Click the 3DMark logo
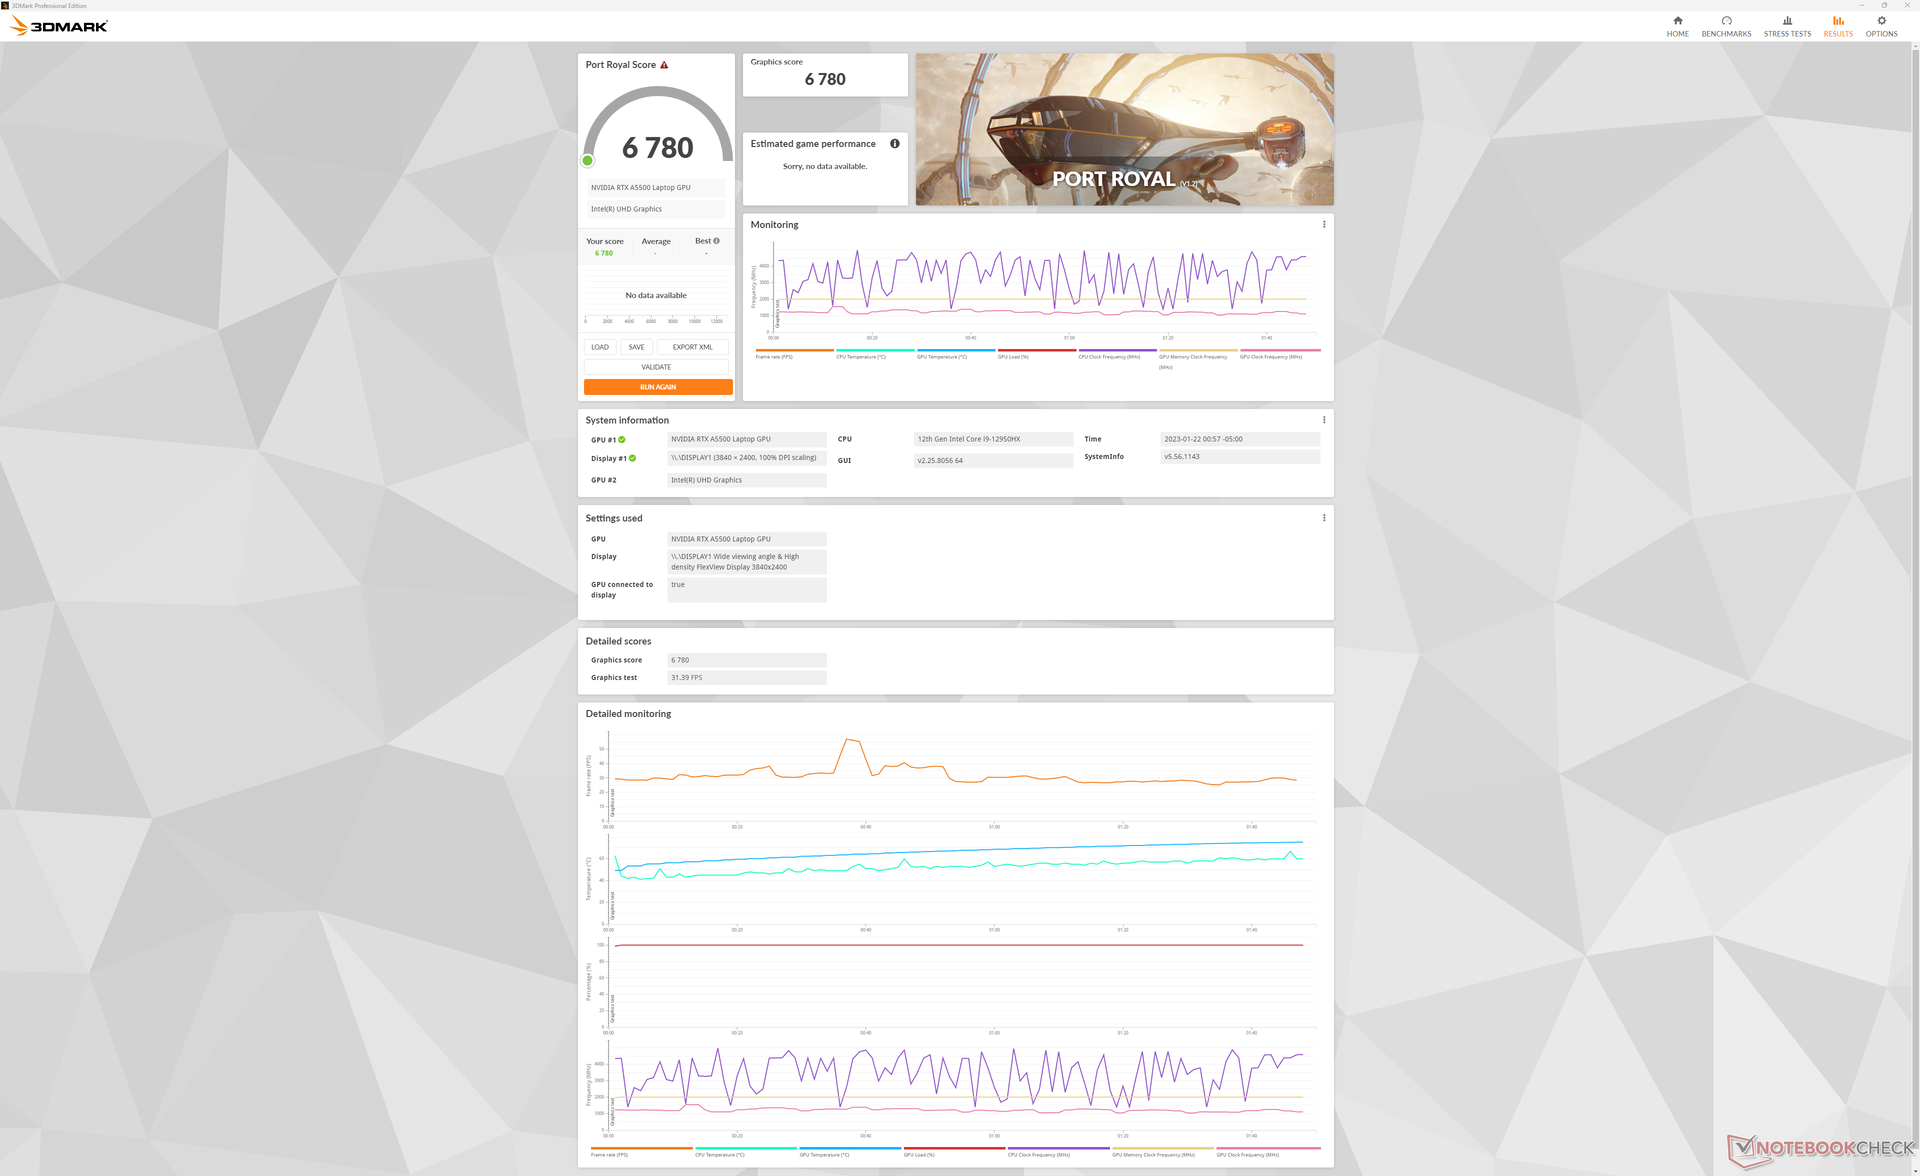Image resolution: width=1920 pixels, height=1176 pixels. (x=59, y=26)
